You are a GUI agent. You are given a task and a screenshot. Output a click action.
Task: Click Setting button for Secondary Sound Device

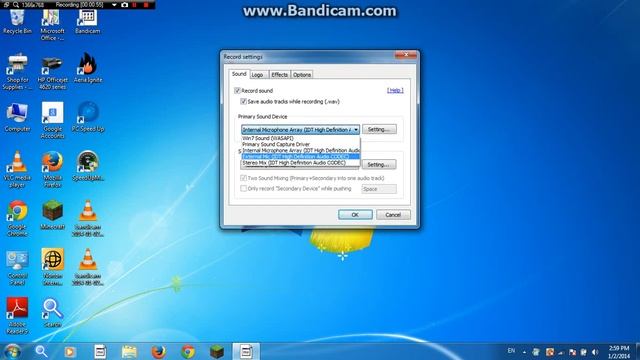[x=379, y=164]
